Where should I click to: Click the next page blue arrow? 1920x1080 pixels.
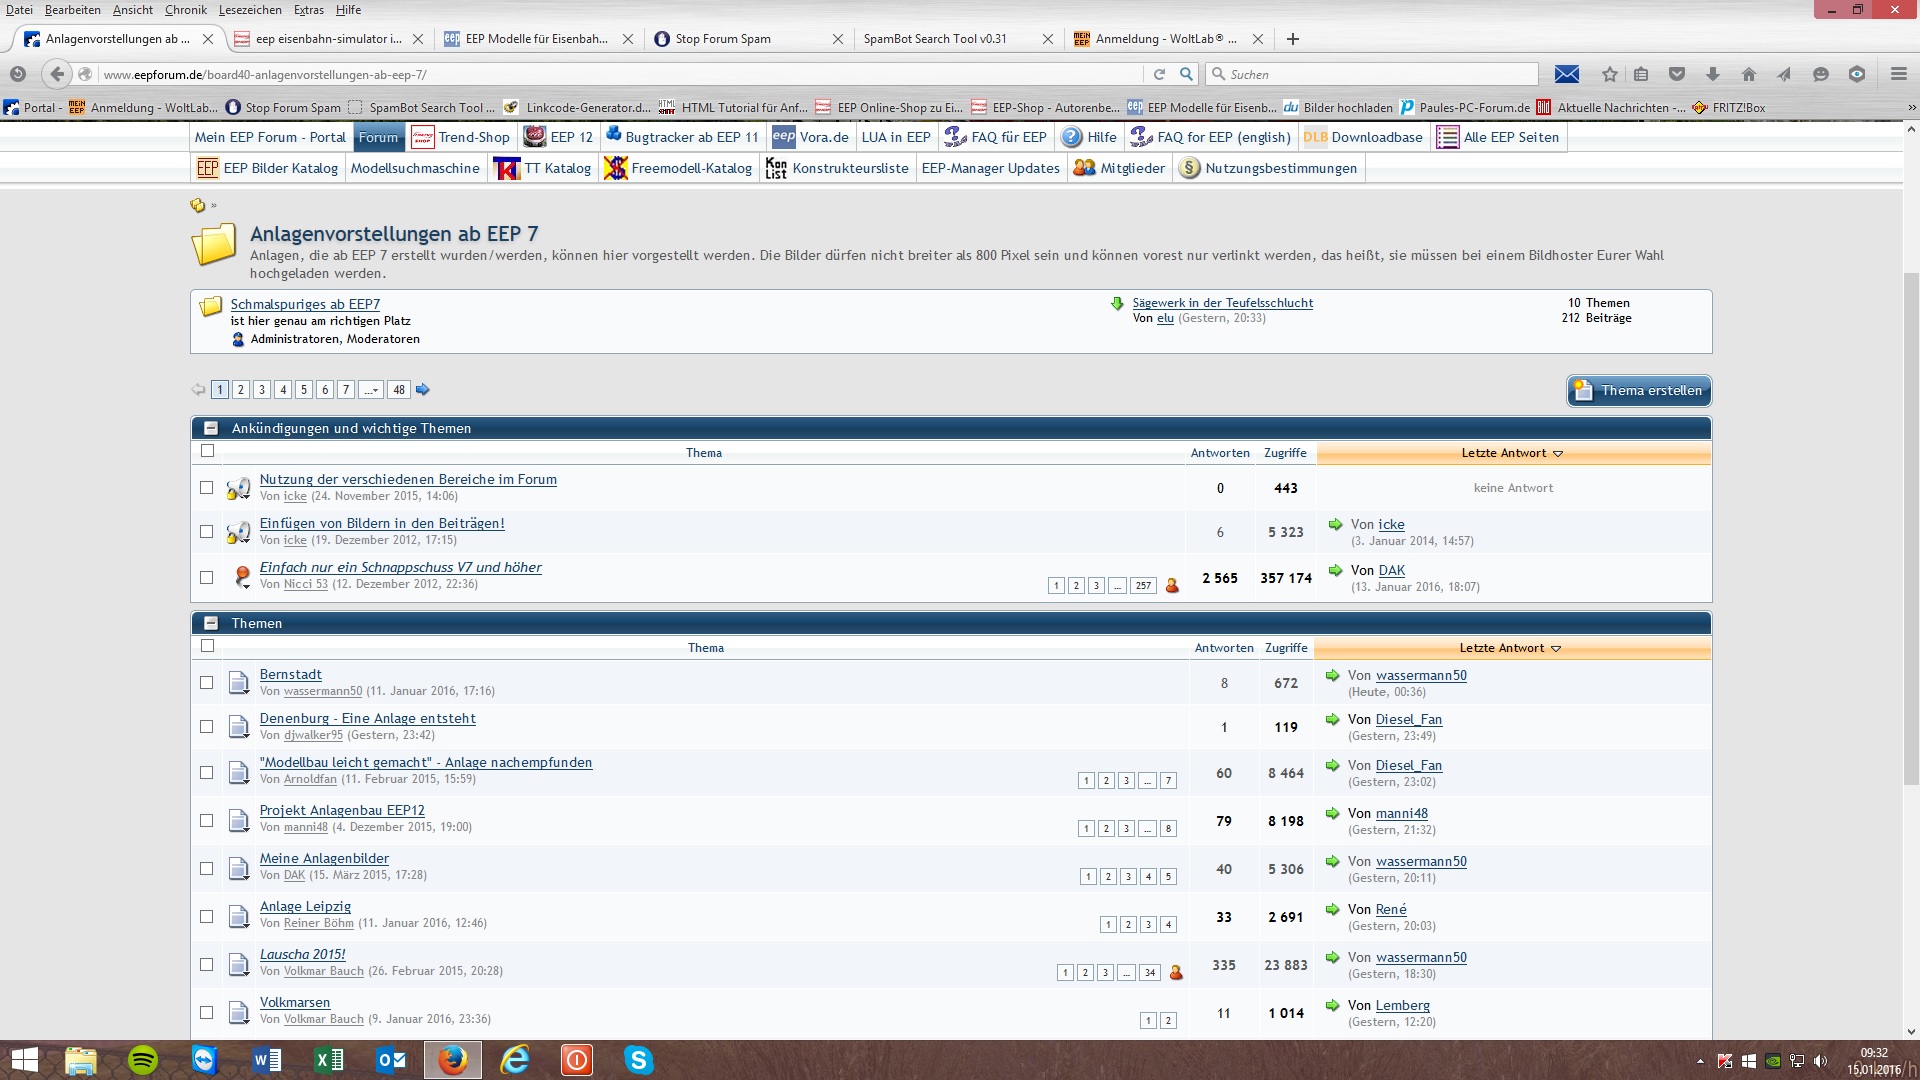(x=422, y=390)
